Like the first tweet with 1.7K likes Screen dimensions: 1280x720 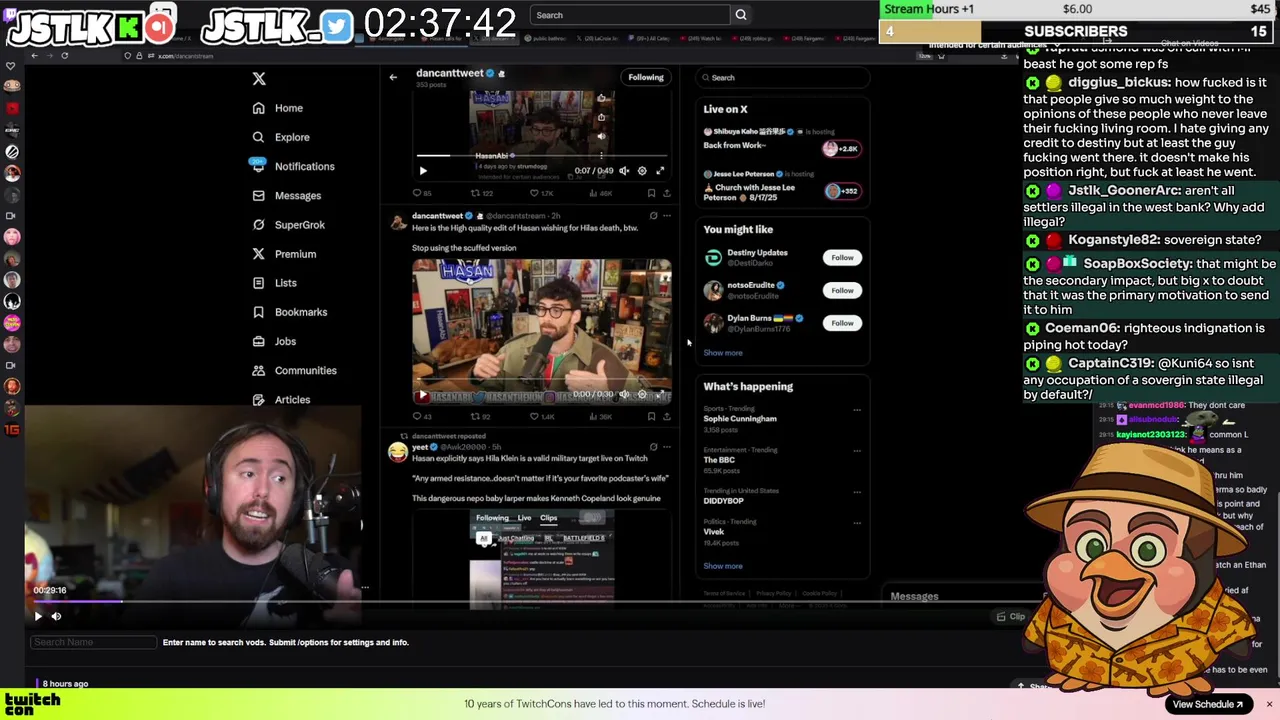(x=541, y=193)
